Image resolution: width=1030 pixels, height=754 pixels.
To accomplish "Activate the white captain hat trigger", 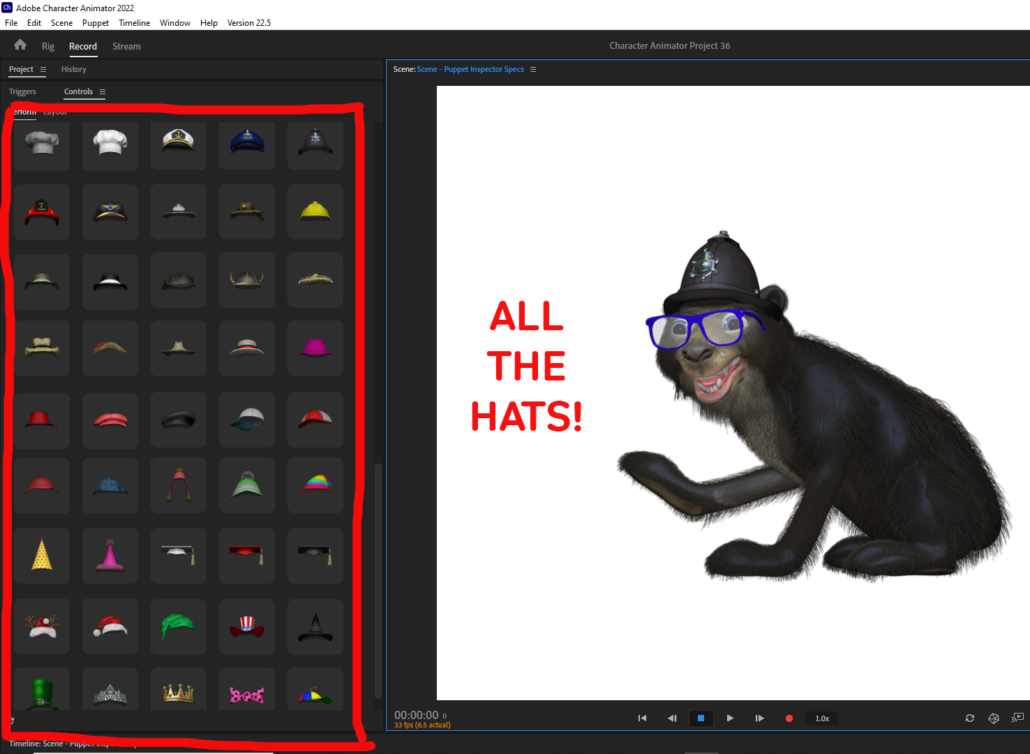I will 179,143.
